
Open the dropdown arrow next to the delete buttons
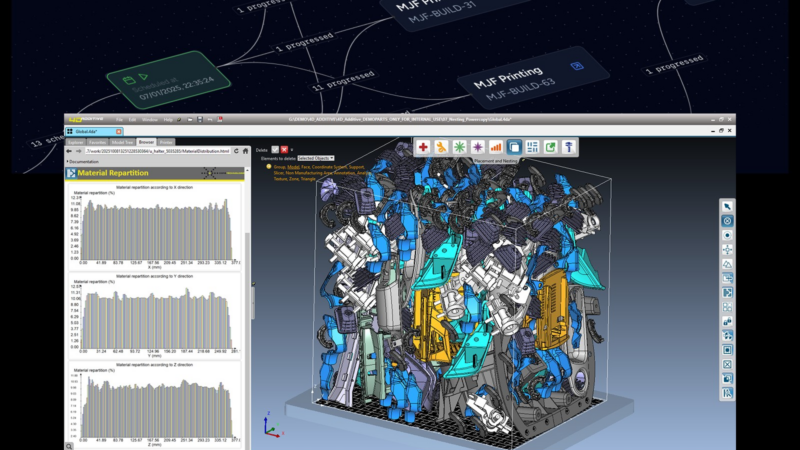click(x=292, y=149)
